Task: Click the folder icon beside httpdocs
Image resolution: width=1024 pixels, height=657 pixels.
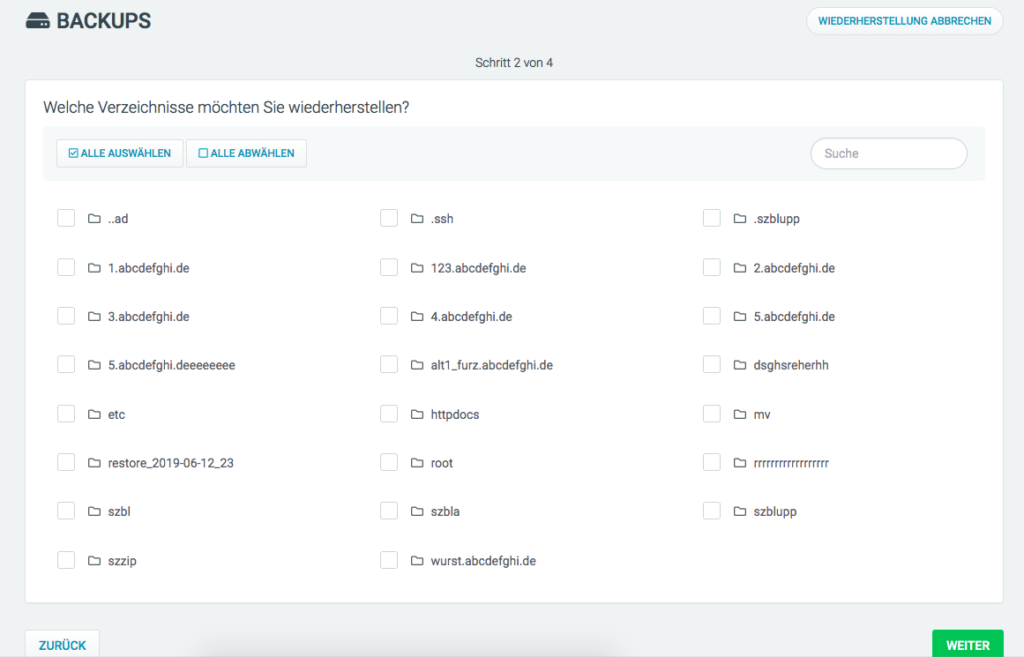Action: click(x=417, y=414)
